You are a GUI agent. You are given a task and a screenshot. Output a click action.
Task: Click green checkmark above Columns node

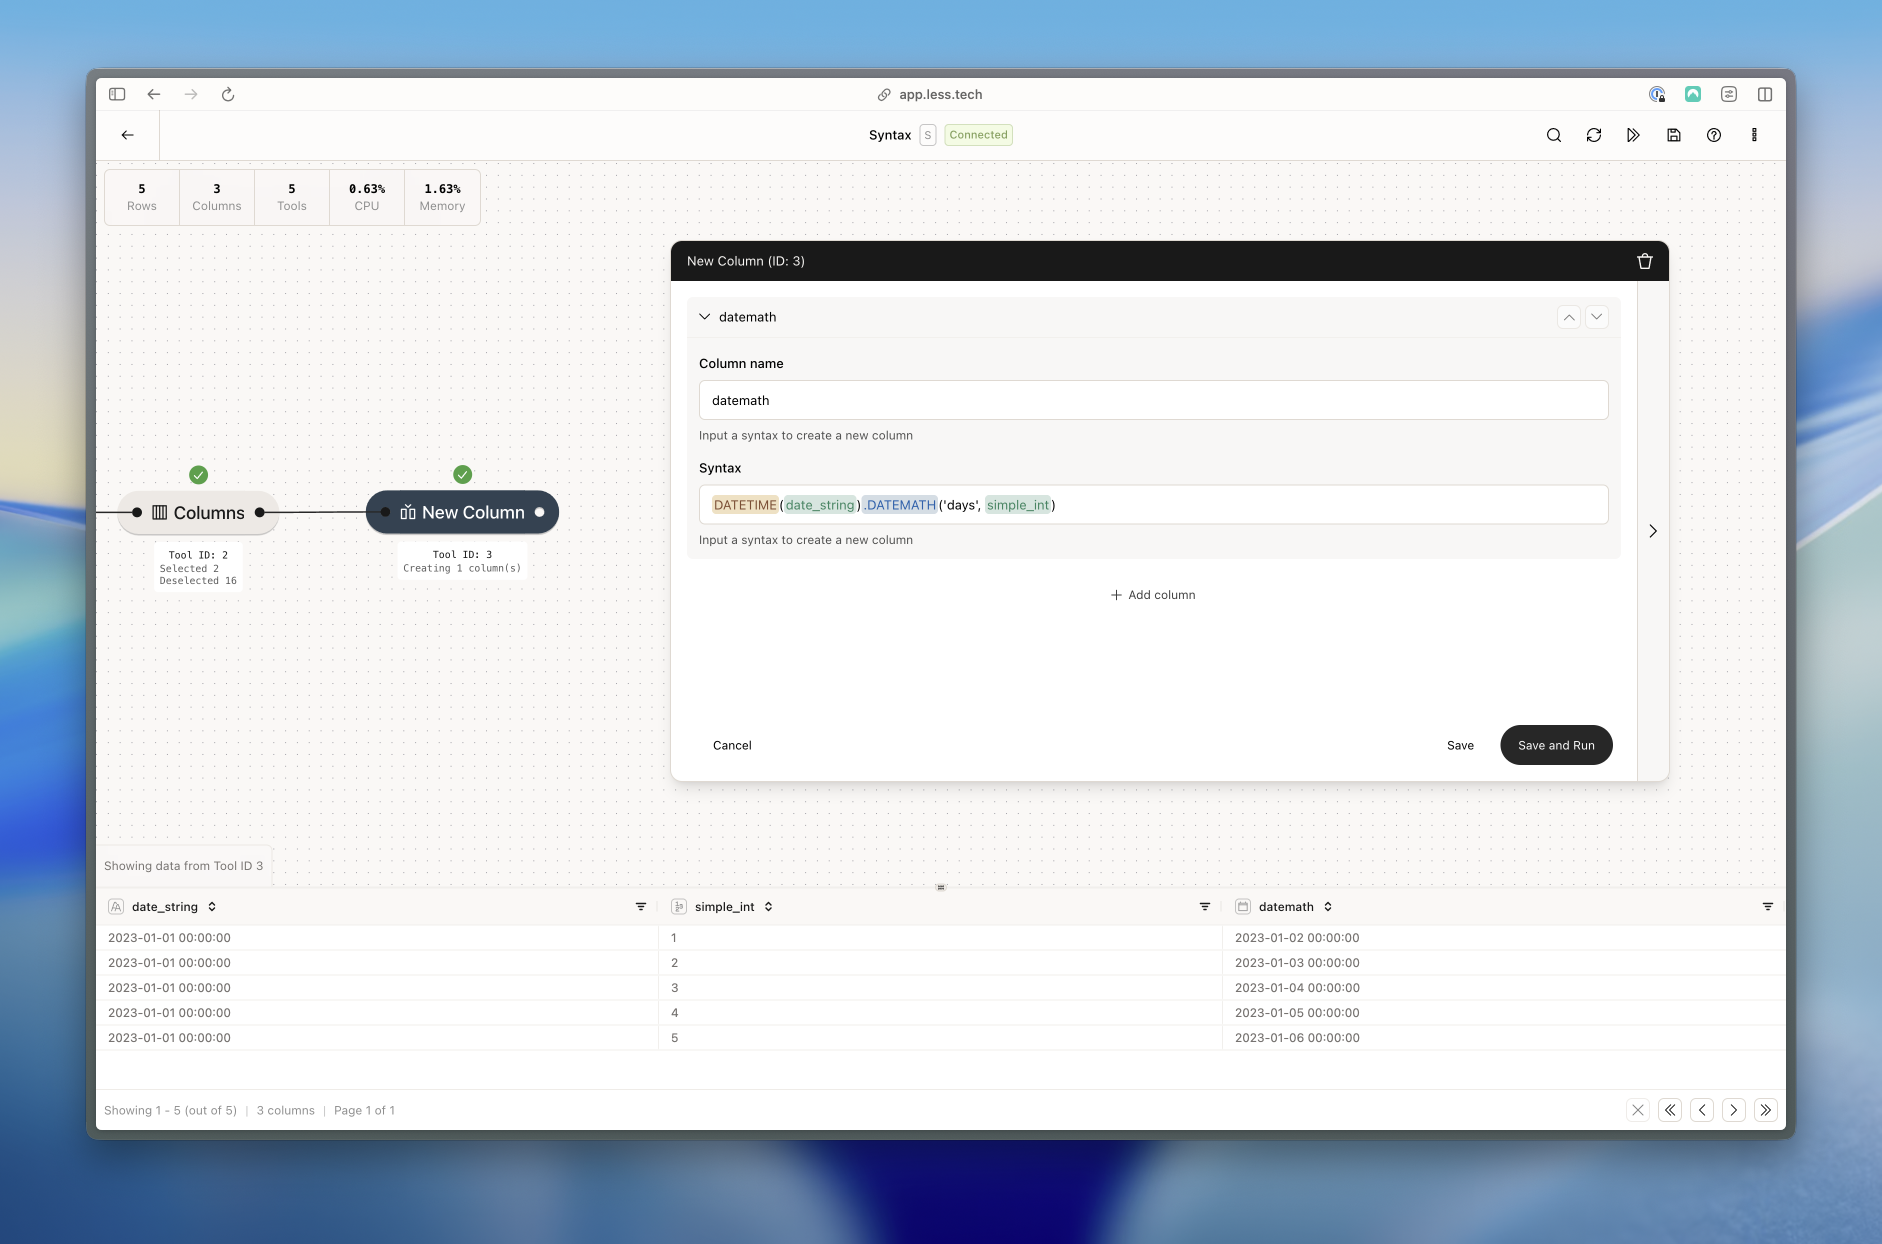tap(199, 475)
